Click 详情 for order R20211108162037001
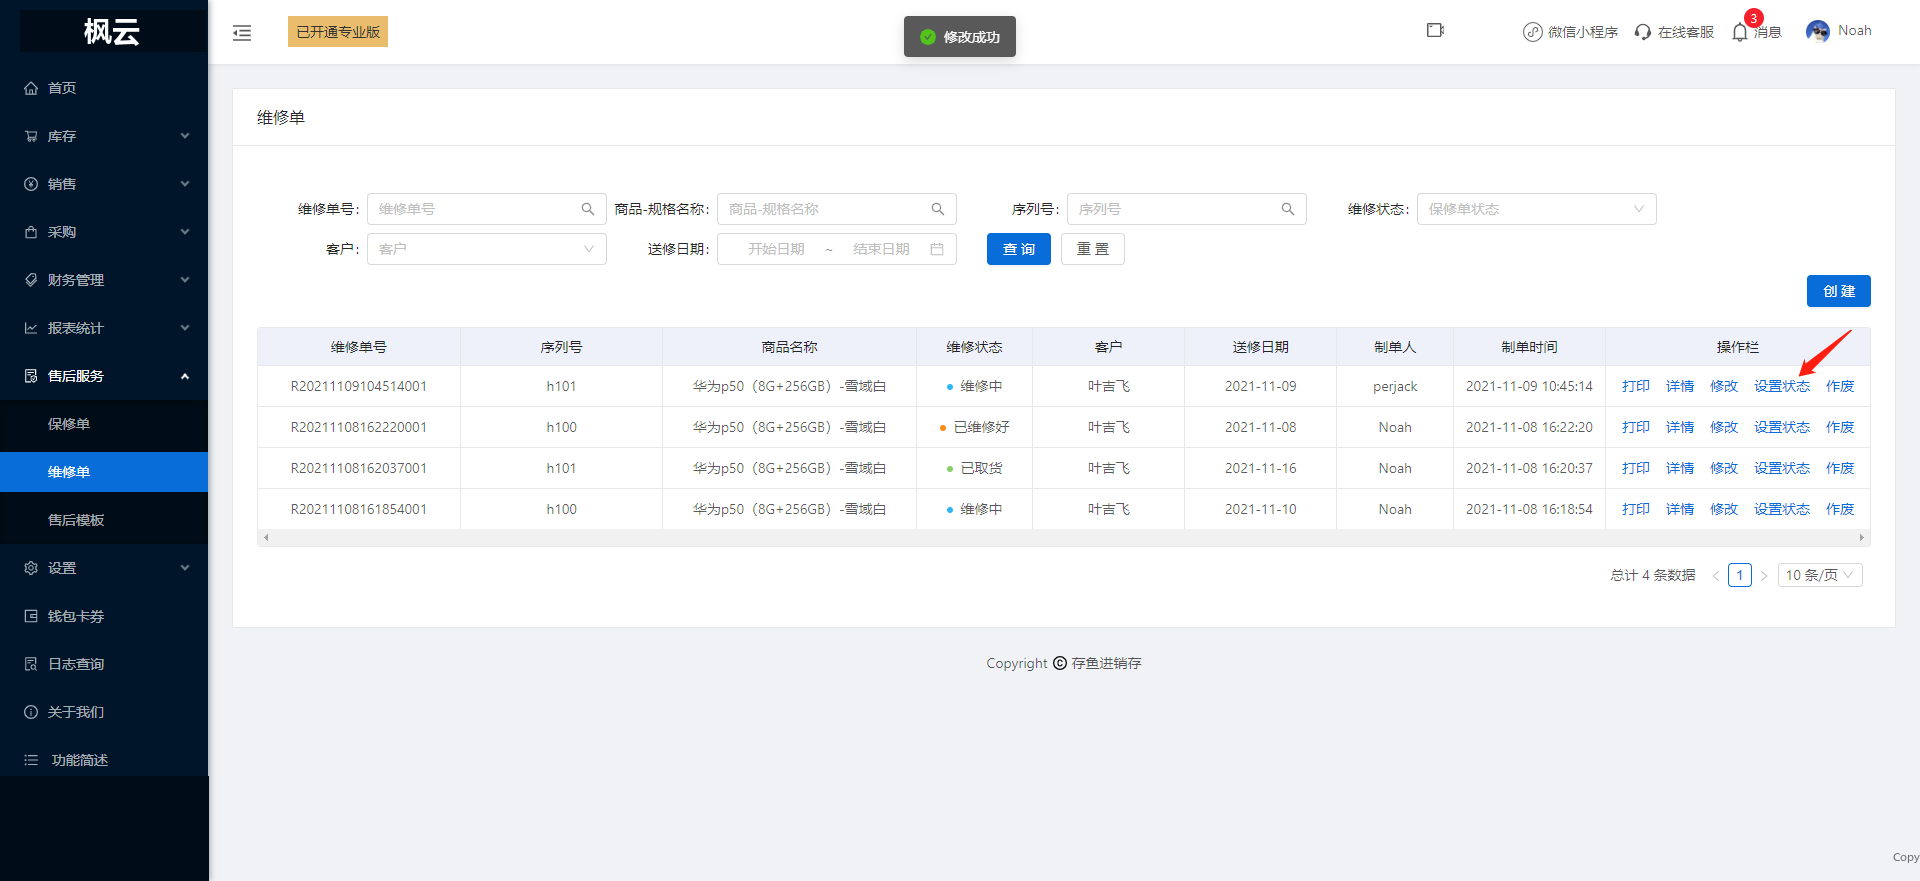 pyautogui.click(x=1680, y=468)
